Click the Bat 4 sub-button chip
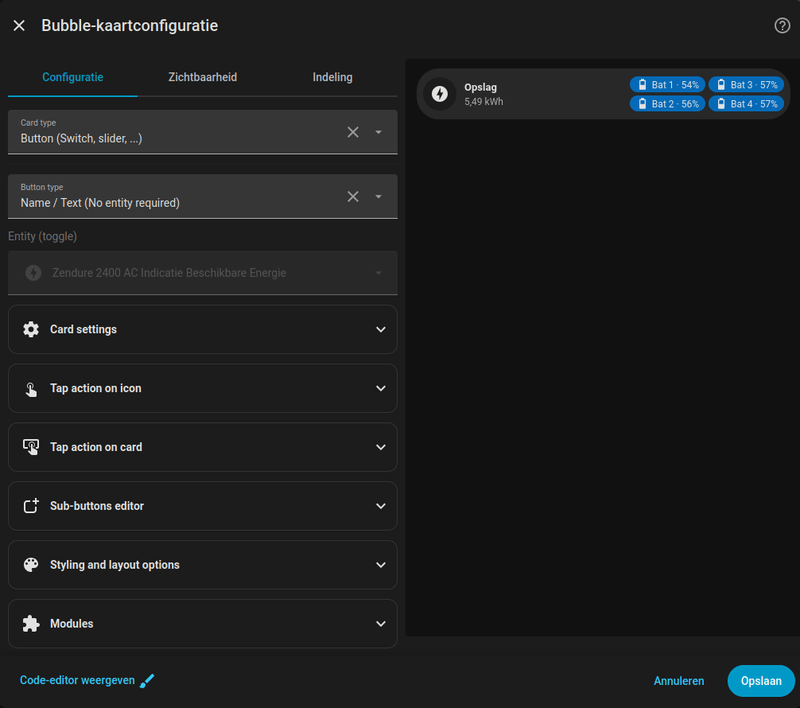Image resolution: width=800 pixels, height=708 pixels. click(x=746, y=104)
